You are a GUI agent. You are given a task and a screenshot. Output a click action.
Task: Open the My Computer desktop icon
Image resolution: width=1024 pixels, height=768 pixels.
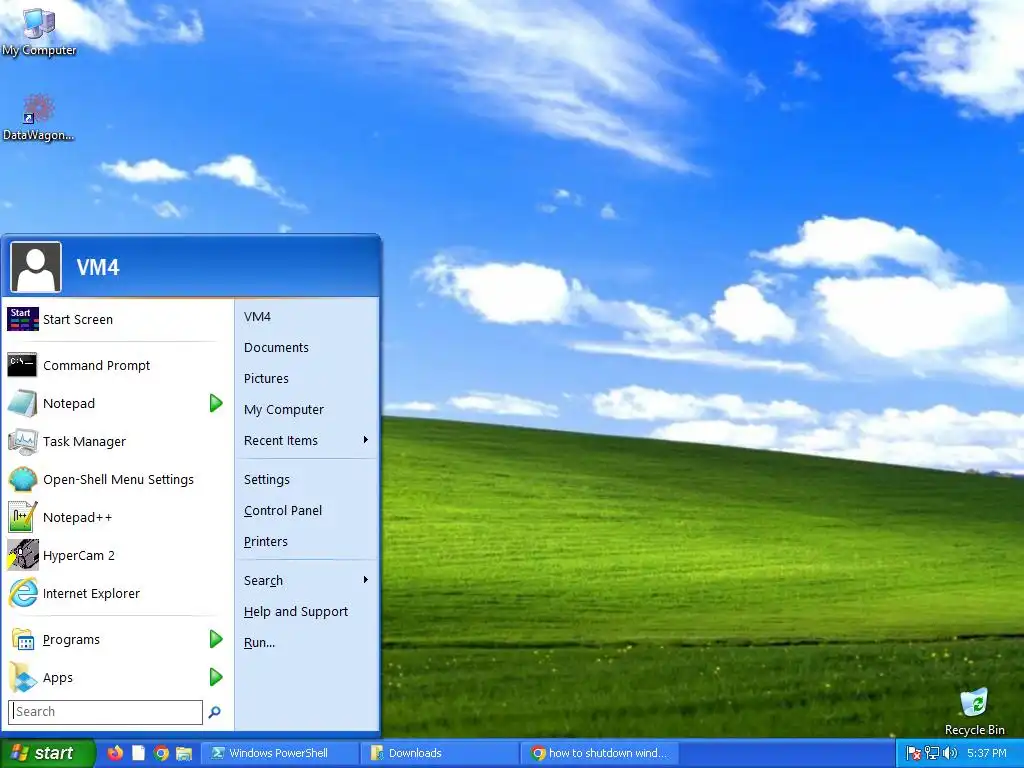point(39,31)
